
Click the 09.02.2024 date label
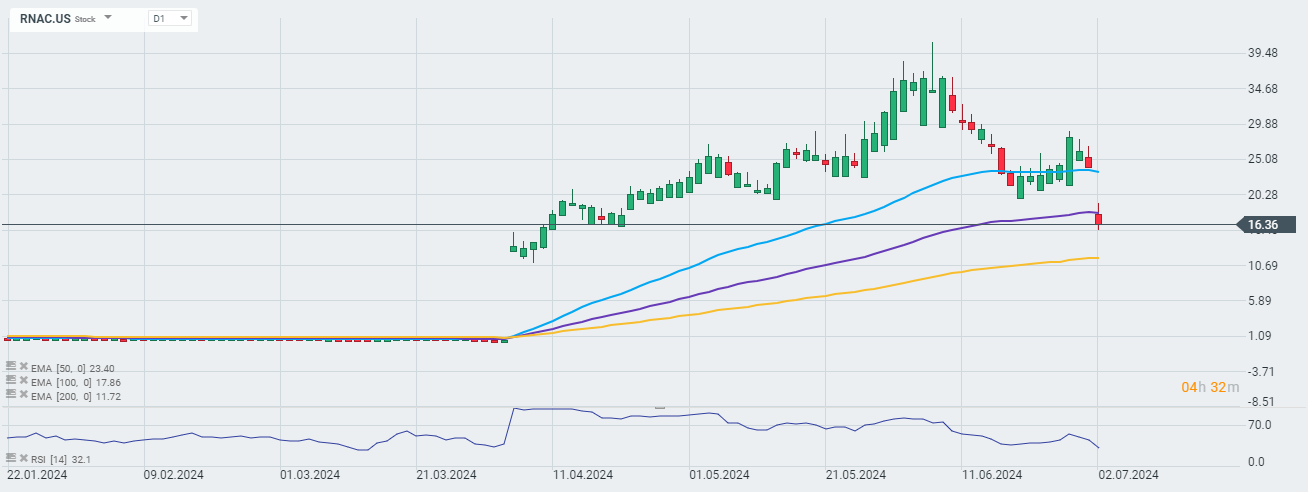pos(175,475)
